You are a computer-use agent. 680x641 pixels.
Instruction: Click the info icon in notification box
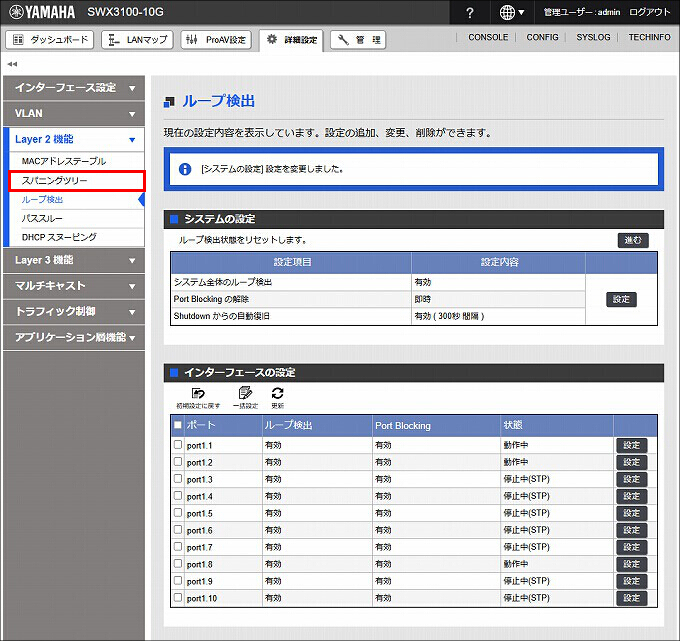click(185, 169)
